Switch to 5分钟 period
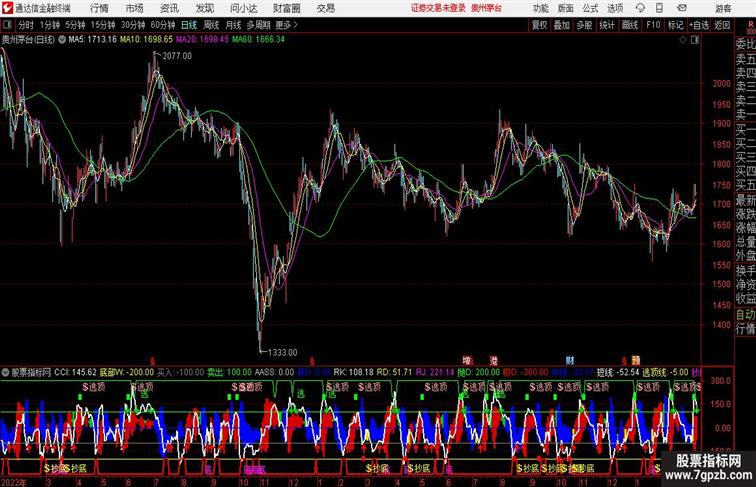 75,25
